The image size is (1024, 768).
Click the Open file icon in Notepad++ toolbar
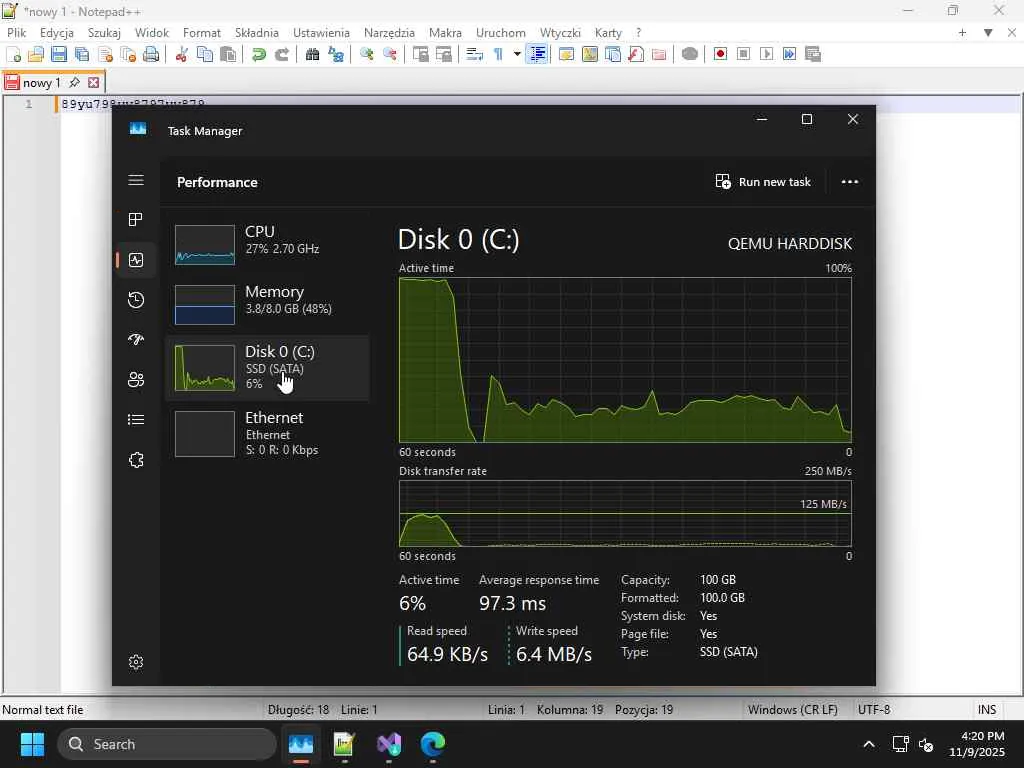coord(36,54)
